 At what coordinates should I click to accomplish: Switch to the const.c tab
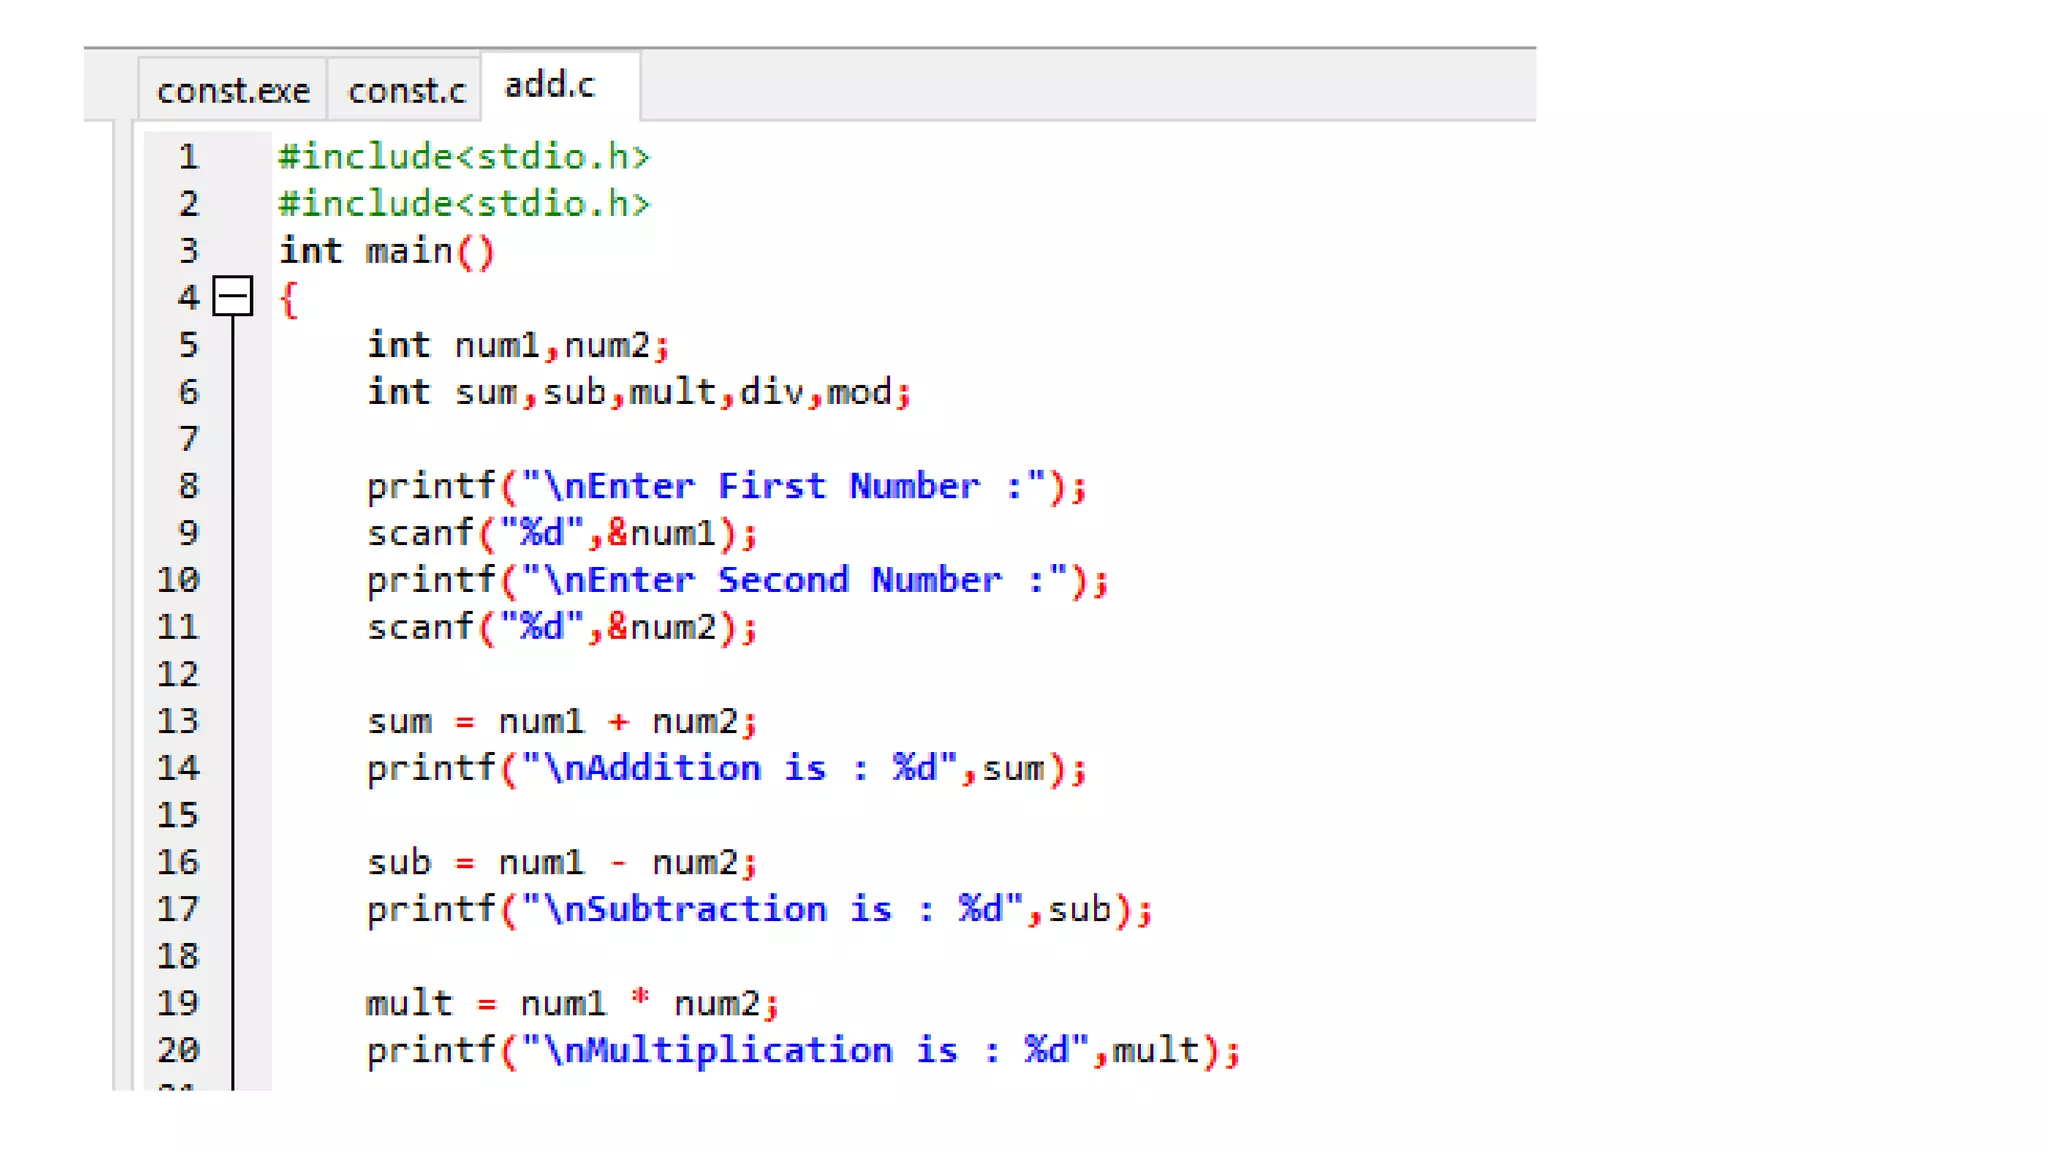coord(406,91)
